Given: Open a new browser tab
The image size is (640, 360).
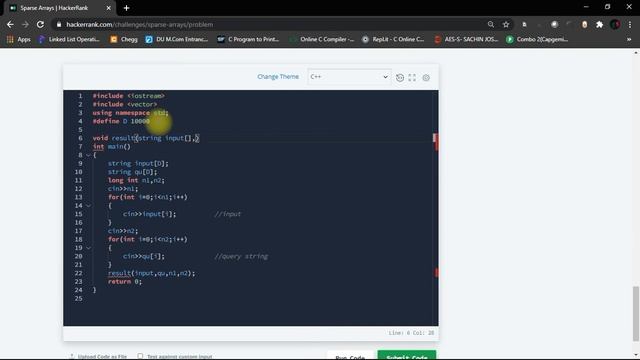Looking at the screenshot, I should [x=127, y=8].
